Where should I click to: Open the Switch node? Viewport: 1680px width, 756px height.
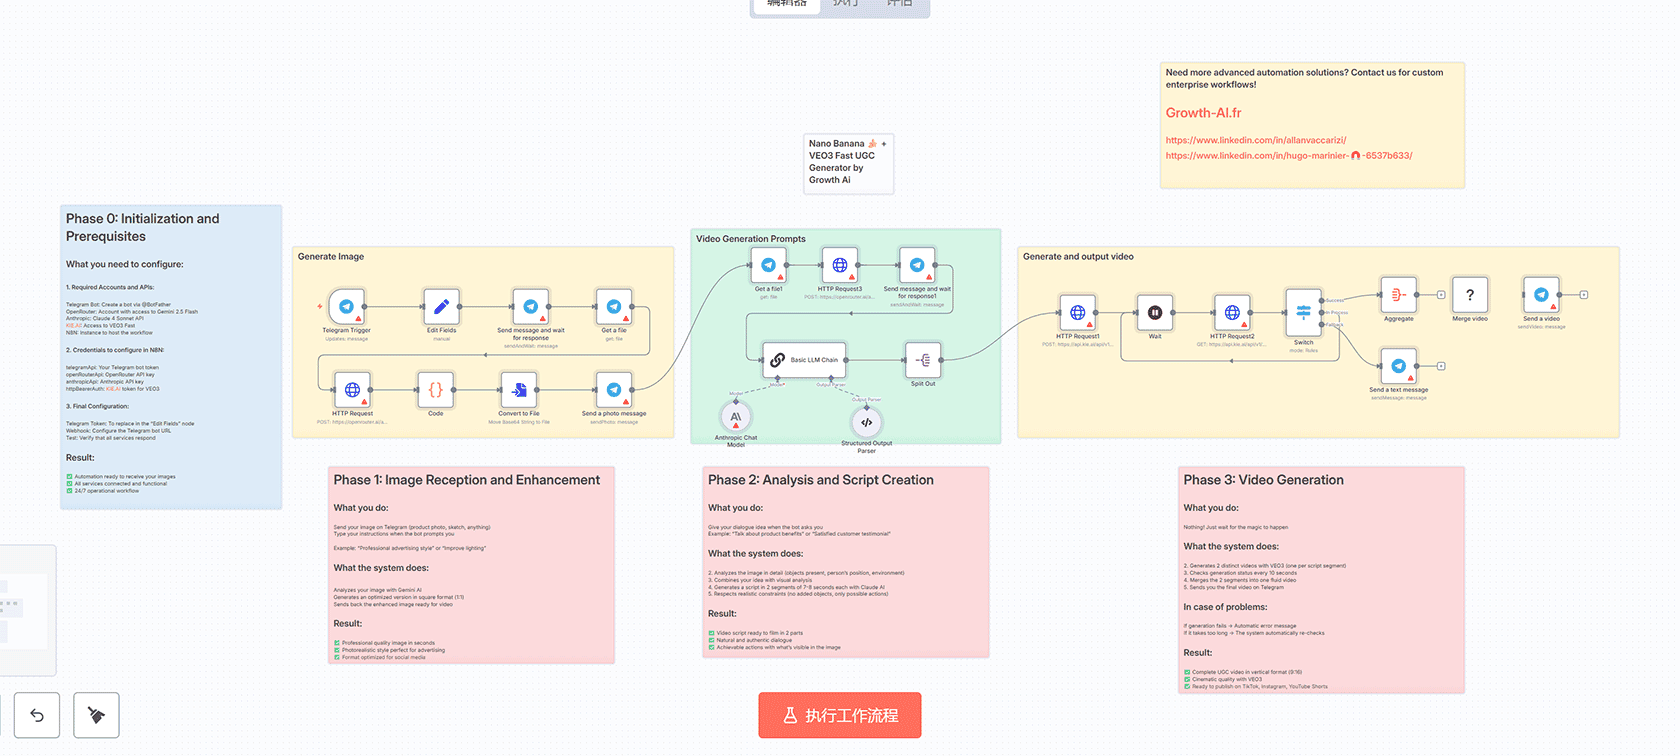coord(1303,313)
